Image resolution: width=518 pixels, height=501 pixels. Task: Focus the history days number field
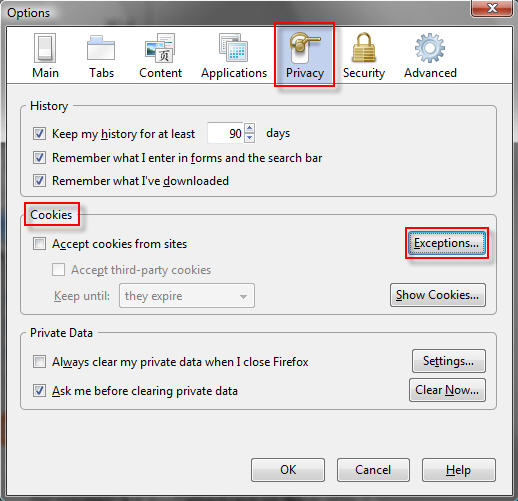(226, 133)
